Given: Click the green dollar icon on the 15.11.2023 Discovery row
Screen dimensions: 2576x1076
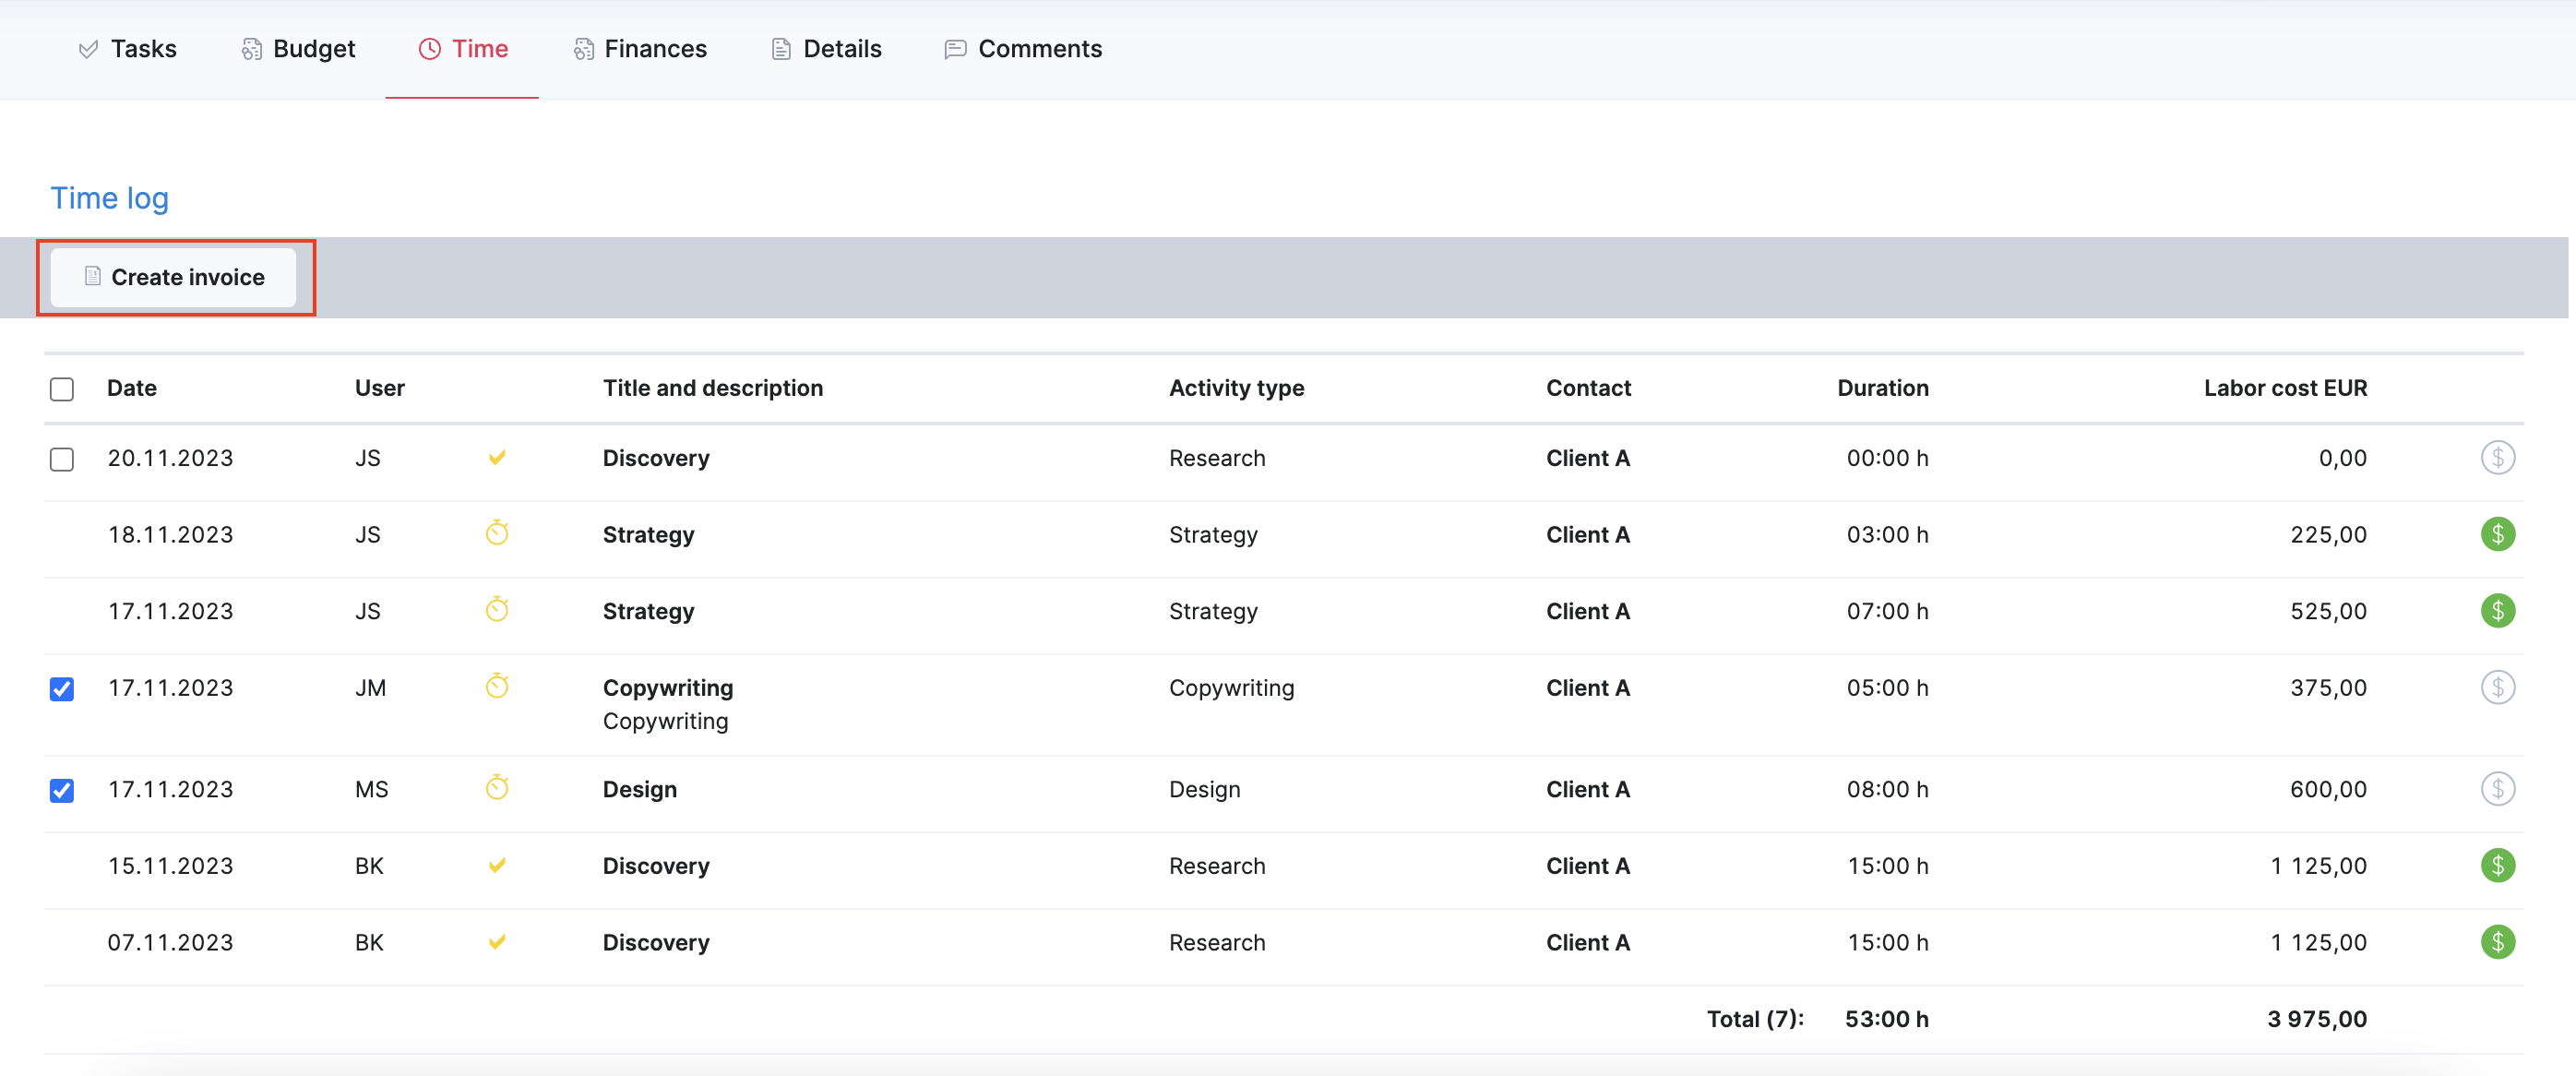Looking at the screenshot, I should pyautogui.click(x=2499, y=865).
